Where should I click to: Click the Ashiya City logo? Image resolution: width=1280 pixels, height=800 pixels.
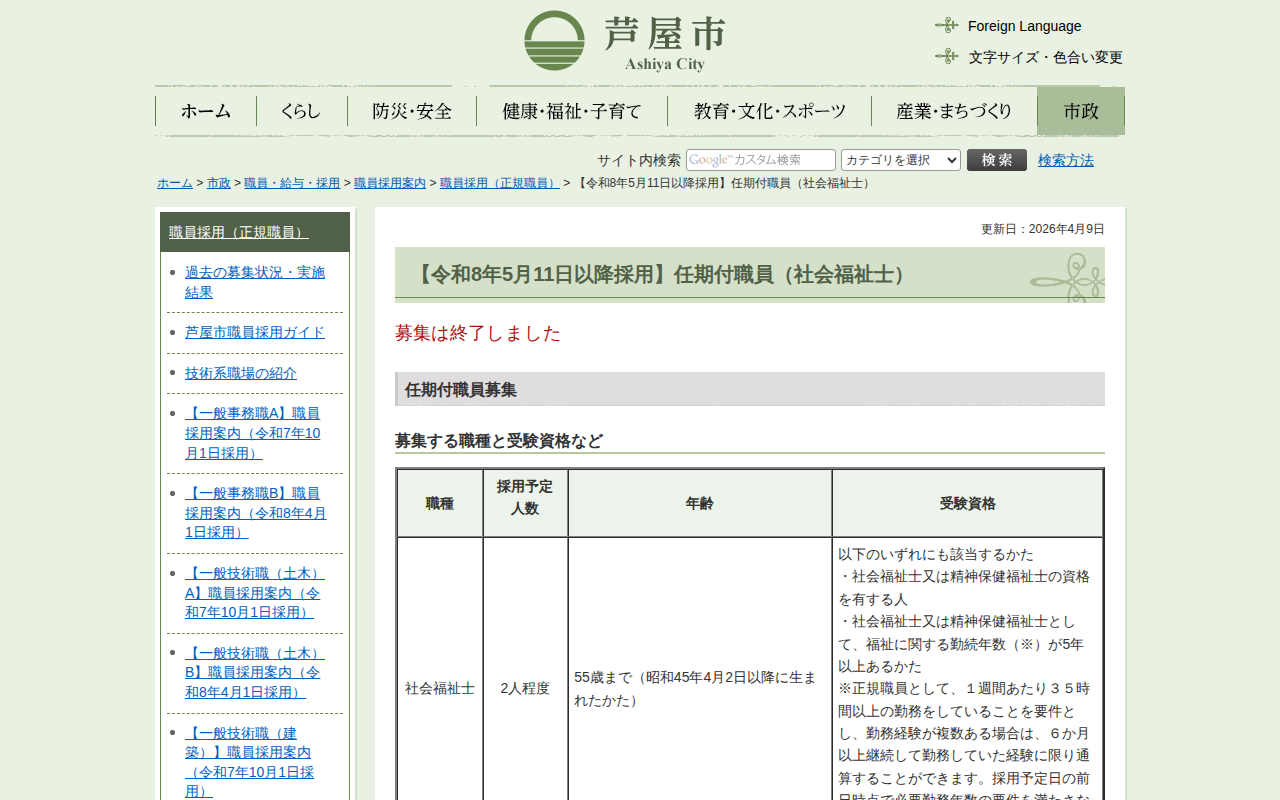625,41
